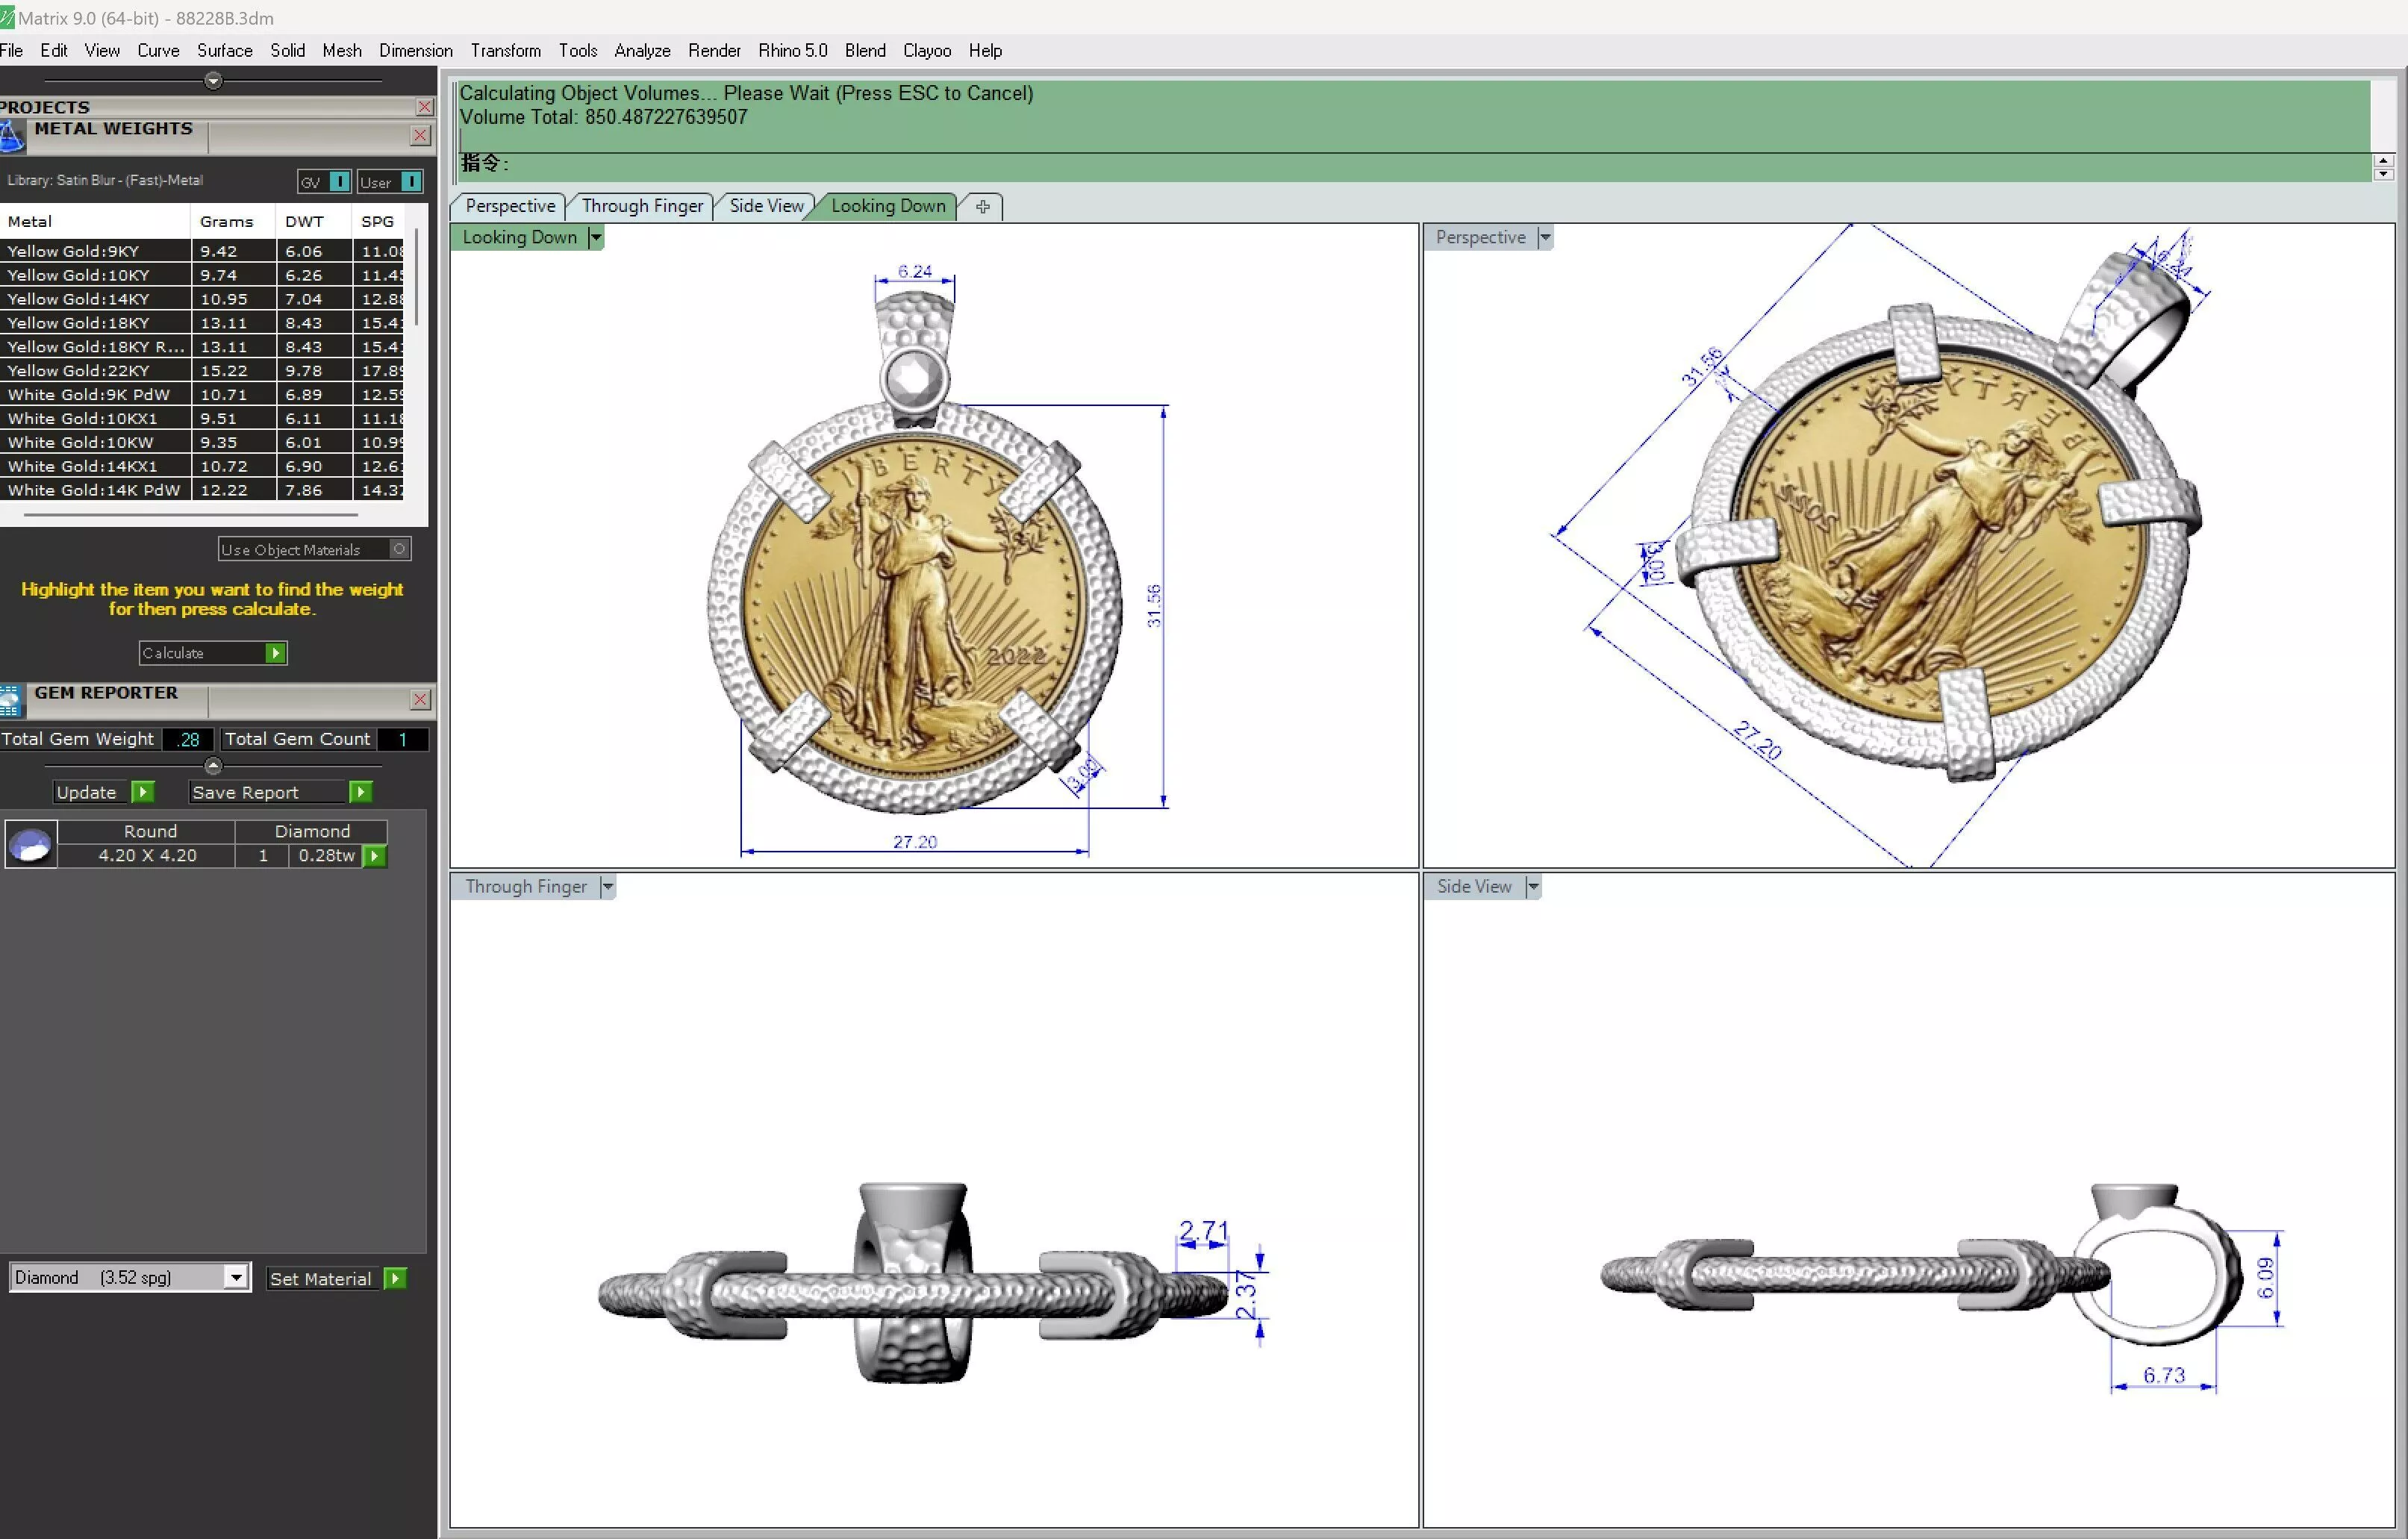Click the Gem Reporter panel icon
The image size is (2408, 1539).
pyautogui.click(x=11, y=700)
